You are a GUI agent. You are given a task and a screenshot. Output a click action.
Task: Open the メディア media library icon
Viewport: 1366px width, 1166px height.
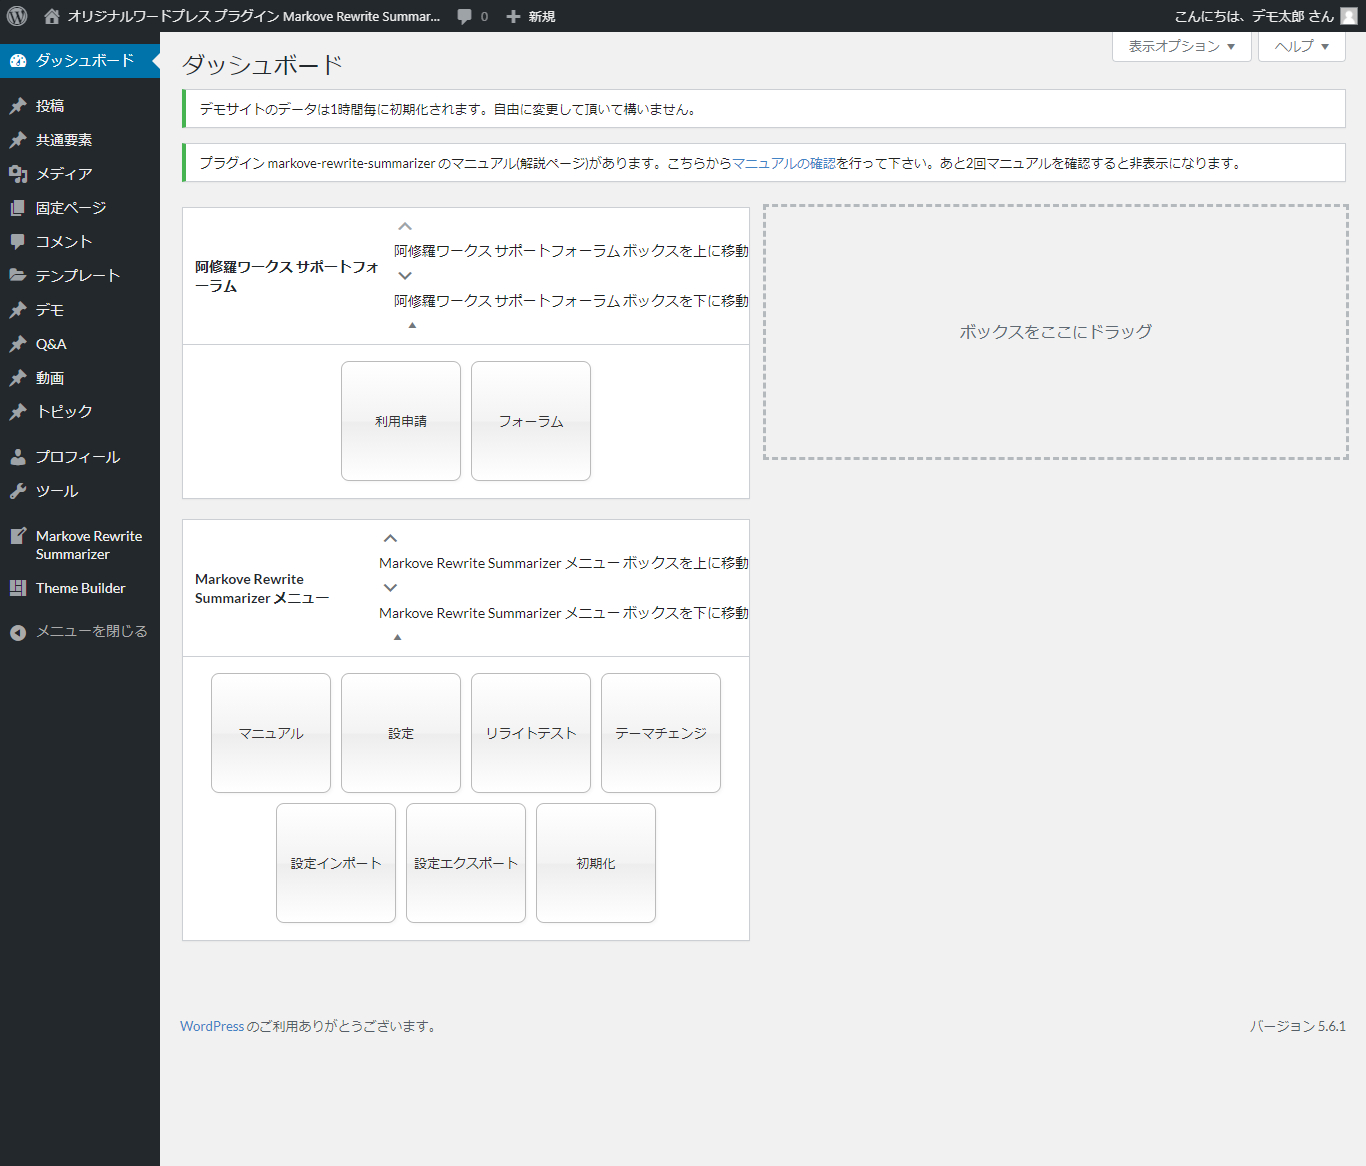click(x=18, y=174)
